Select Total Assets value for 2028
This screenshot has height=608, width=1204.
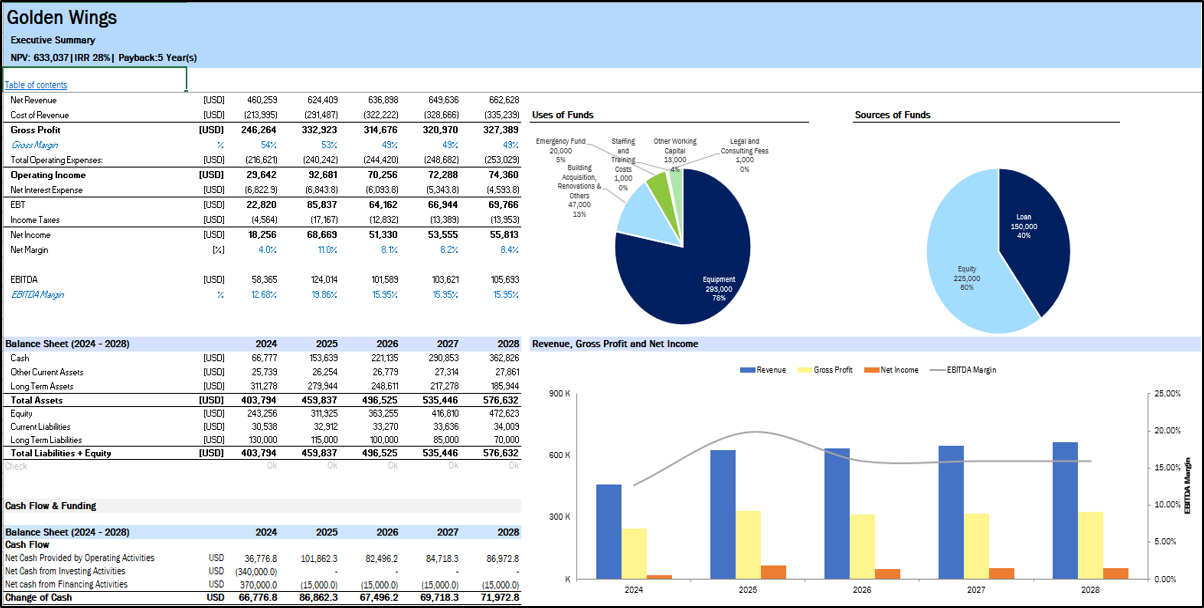[501, 400]
